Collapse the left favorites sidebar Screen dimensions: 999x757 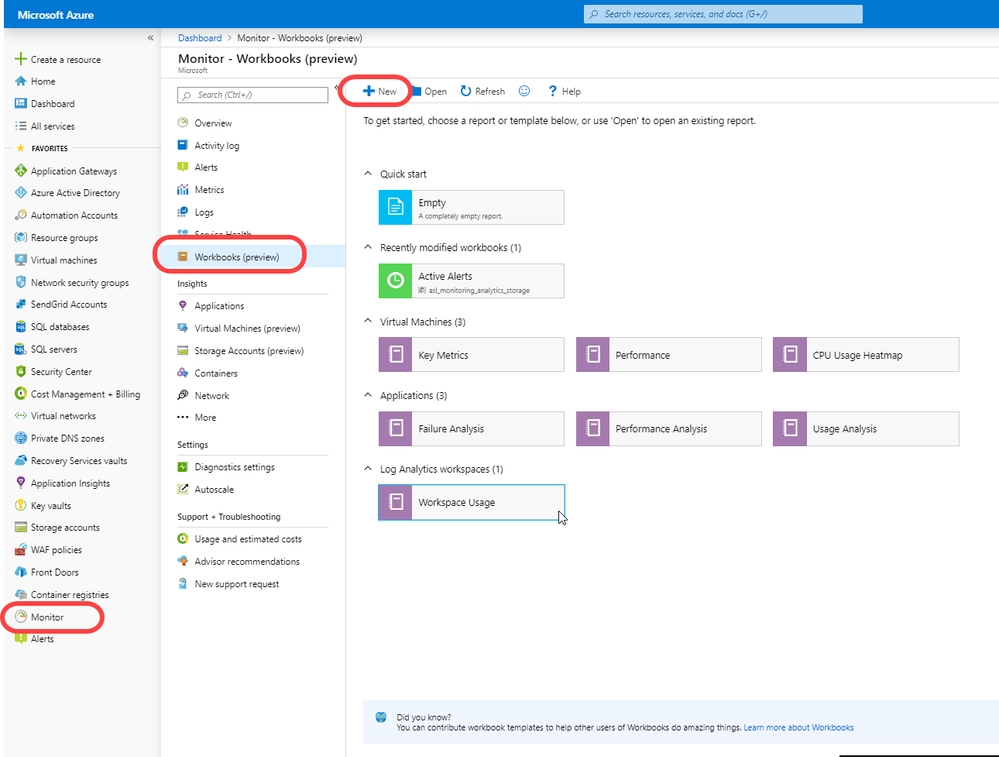coord(150,38)
